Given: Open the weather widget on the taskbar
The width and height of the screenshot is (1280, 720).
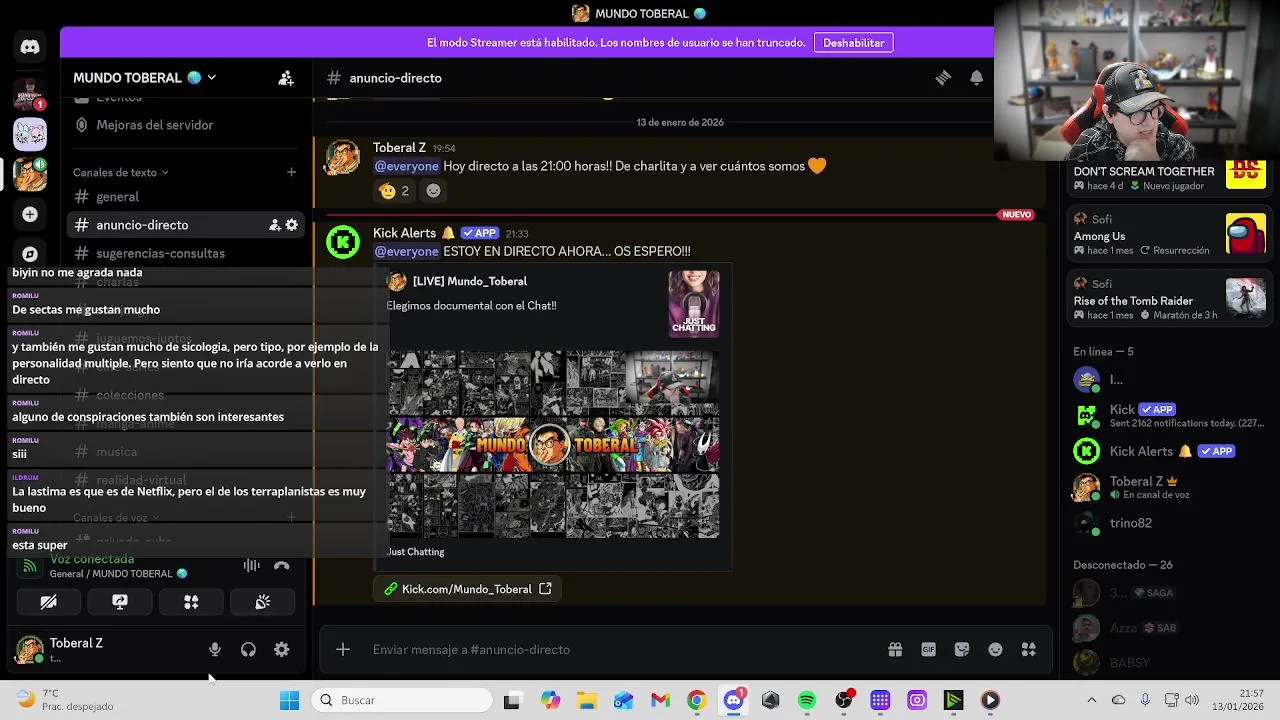Looking at the screenshot, I should coord(65,700).
